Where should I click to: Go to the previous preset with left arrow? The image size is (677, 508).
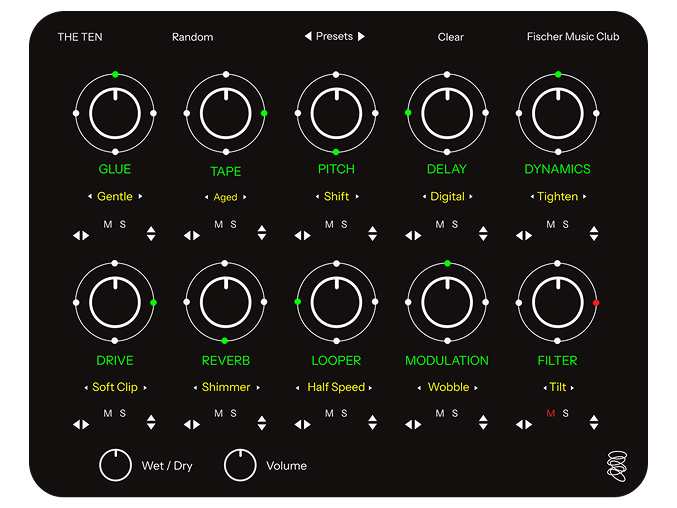point(308,36)
